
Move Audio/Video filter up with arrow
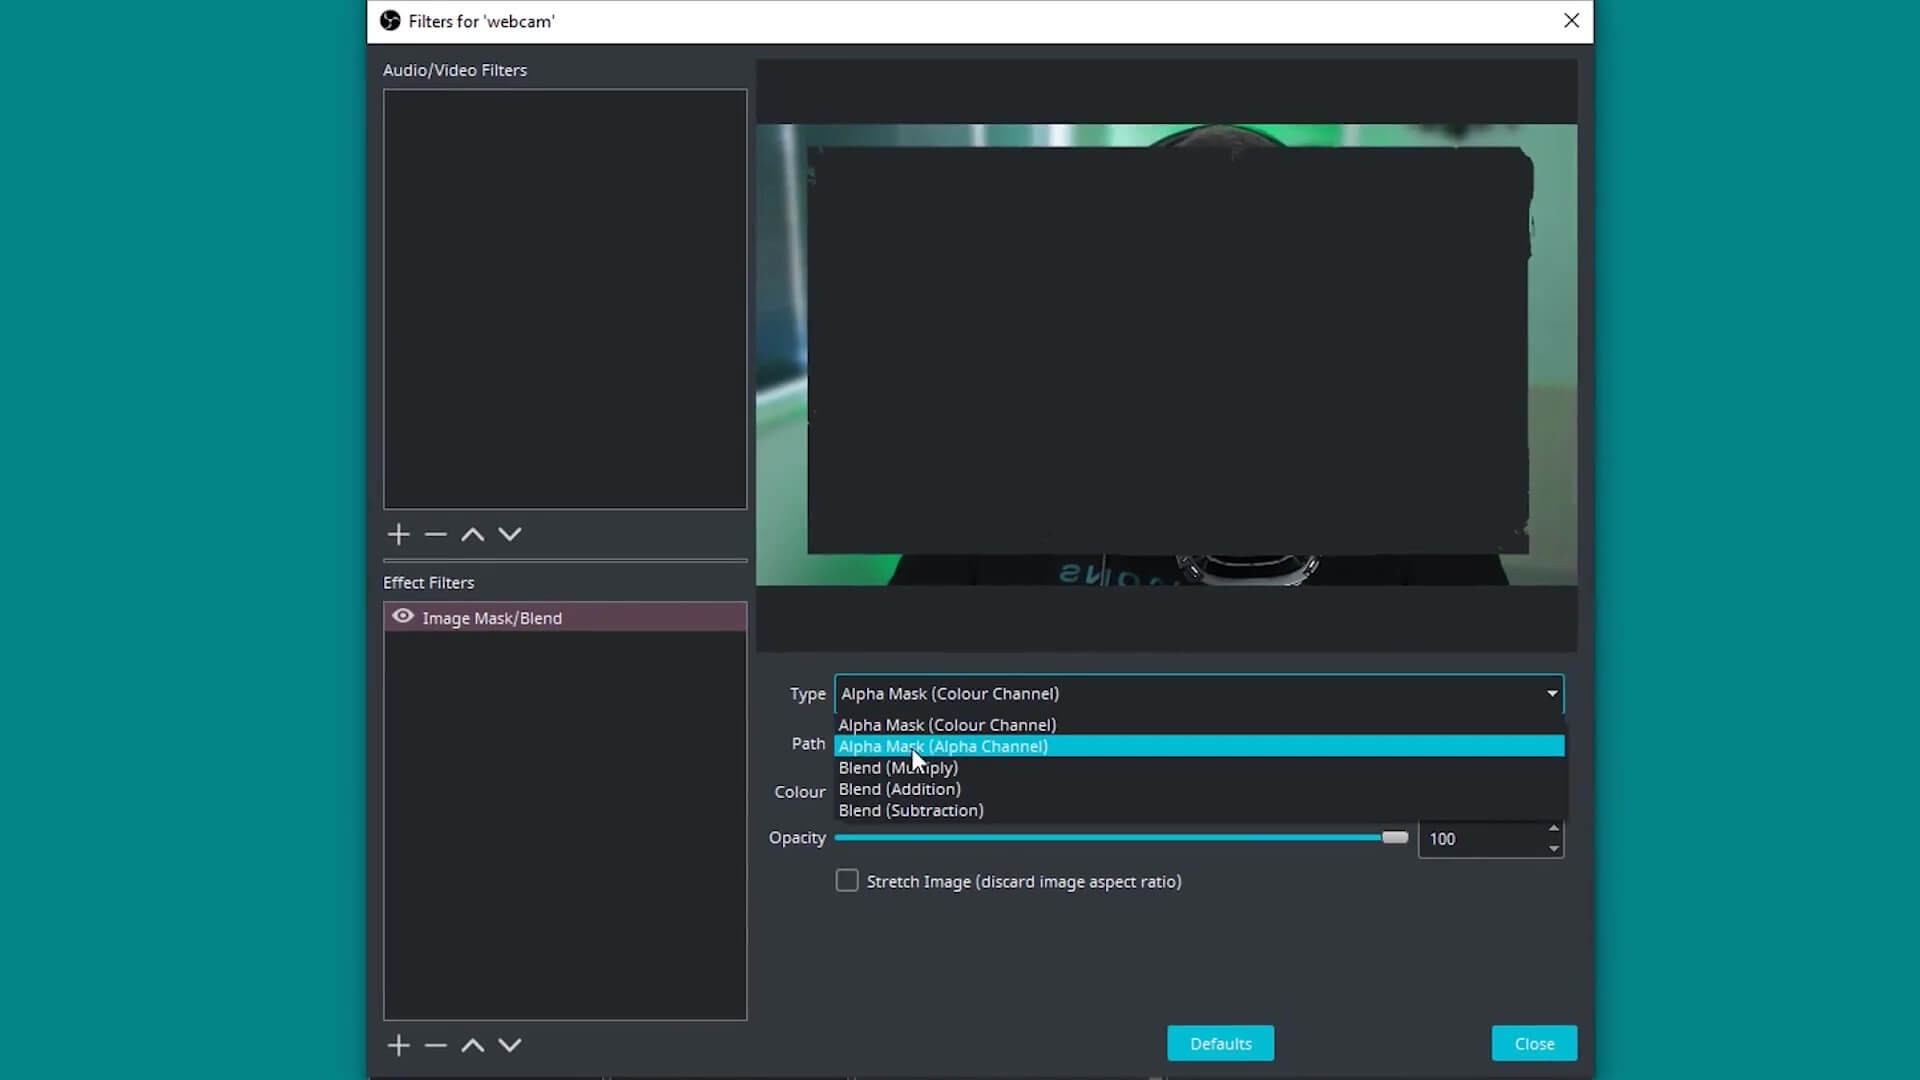(x=472, y=534)
